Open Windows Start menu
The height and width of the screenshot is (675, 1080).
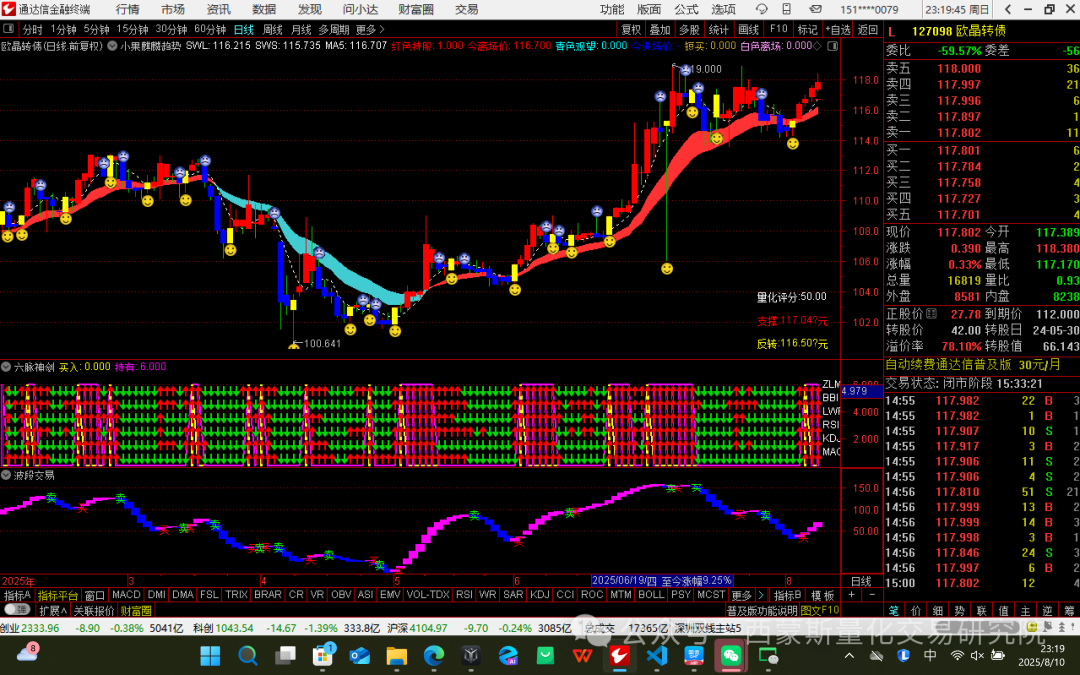coord(210,655)
